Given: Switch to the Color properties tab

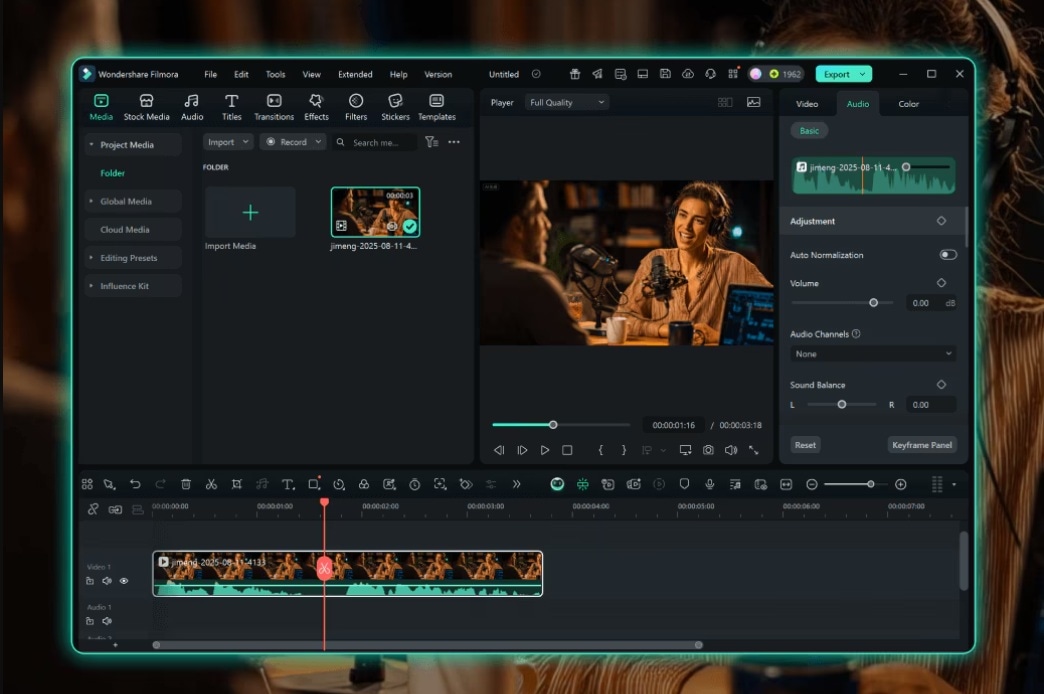Looking at the screenshot, I should [x=908, y=104].
